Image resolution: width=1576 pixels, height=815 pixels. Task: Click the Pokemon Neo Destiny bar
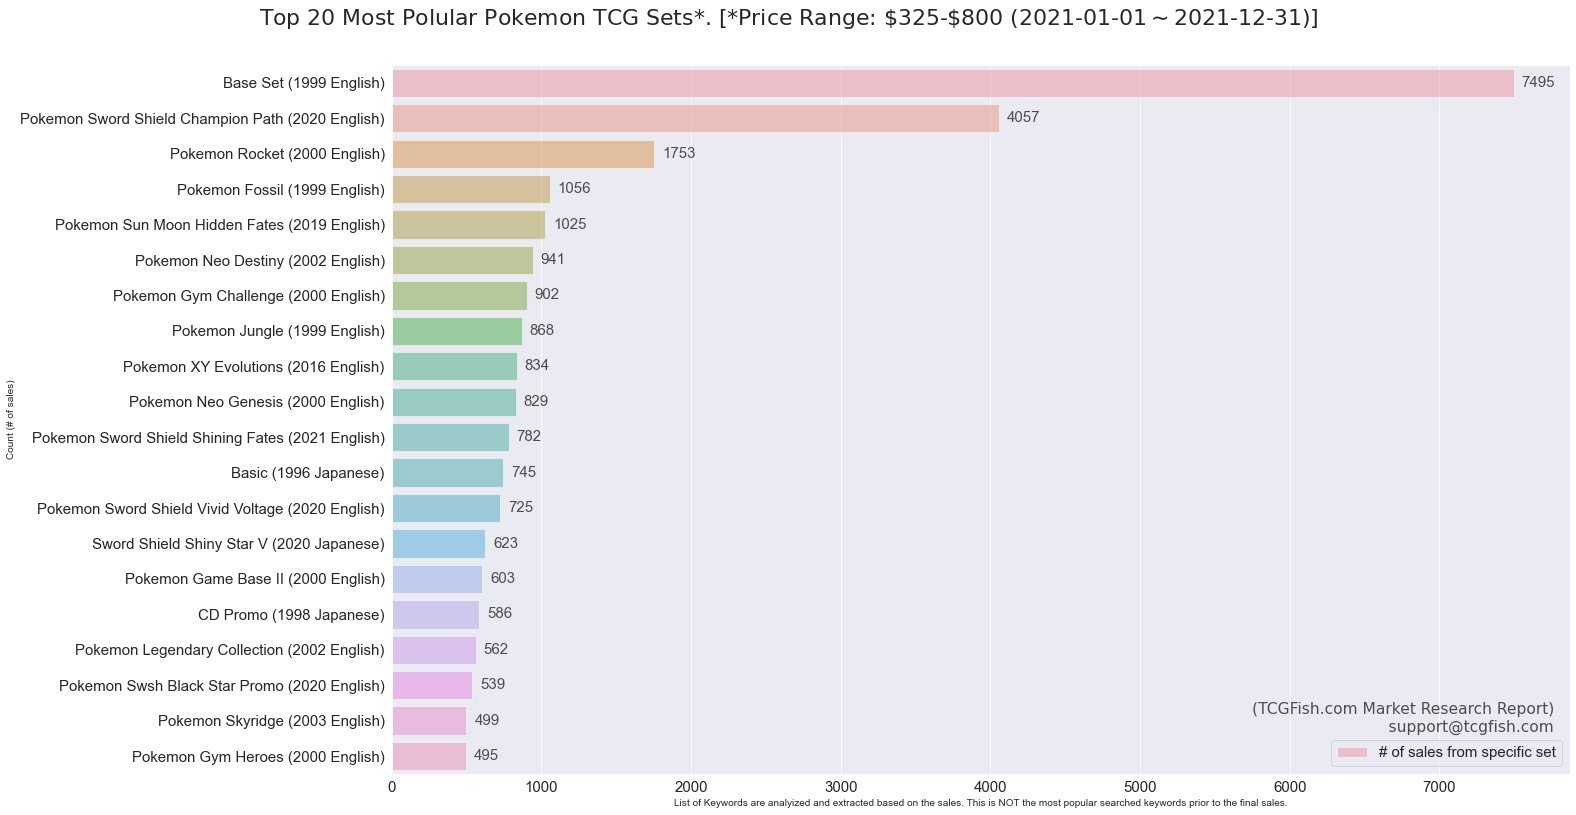(462, 260)
